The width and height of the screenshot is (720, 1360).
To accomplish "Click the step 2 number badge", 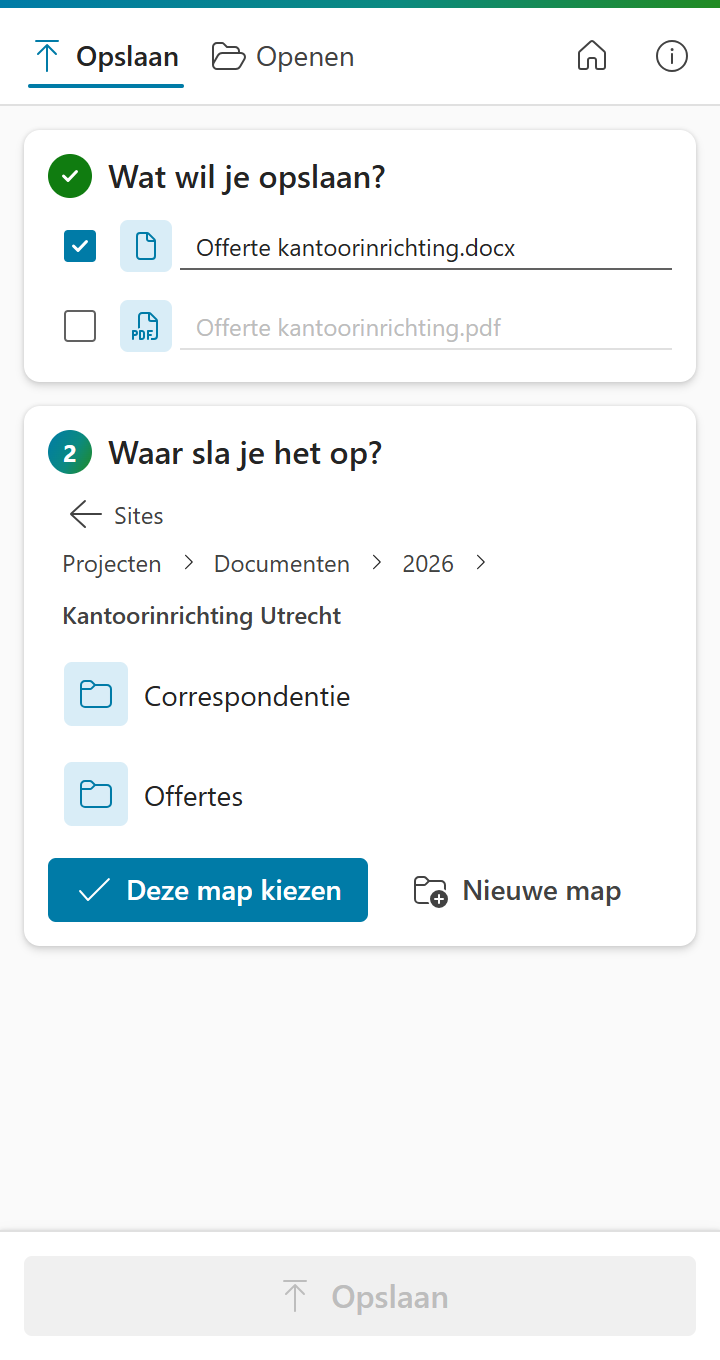I will [70, 453].
